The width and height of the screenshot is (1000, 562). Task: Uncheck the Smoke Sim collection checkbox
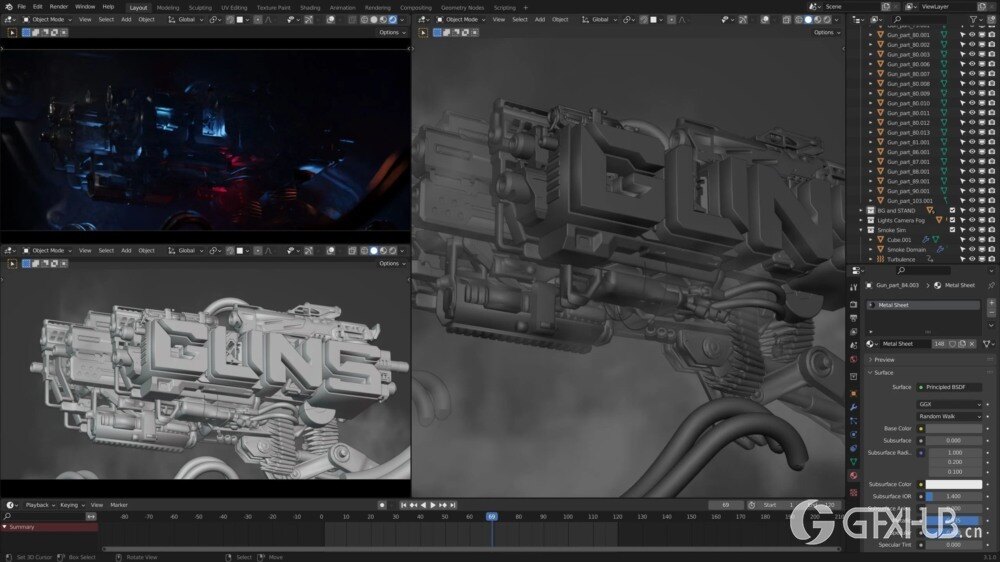coord(952,230)
